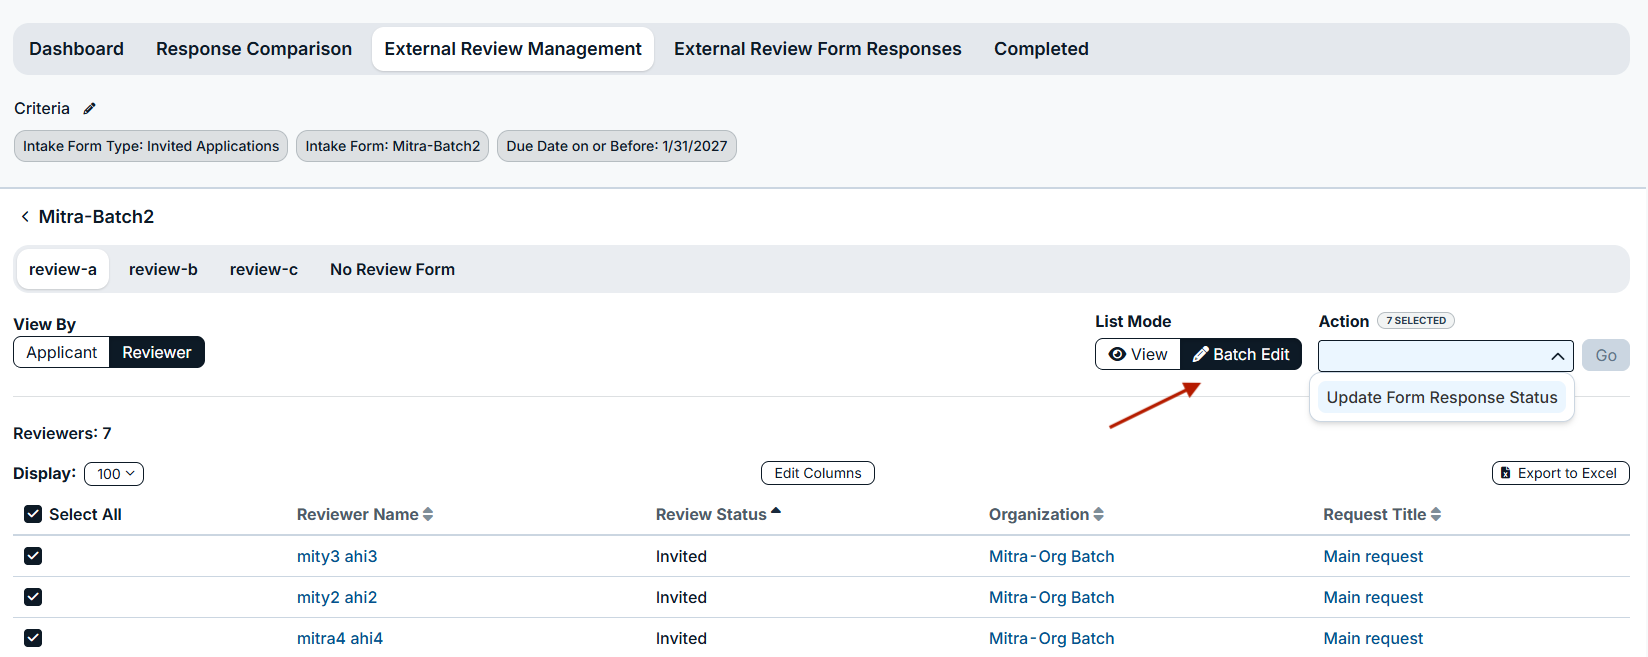The width and height of the screenshot is (1648, 657).
Task: Sort by Review Status arrow
Action: pos(776,511)
